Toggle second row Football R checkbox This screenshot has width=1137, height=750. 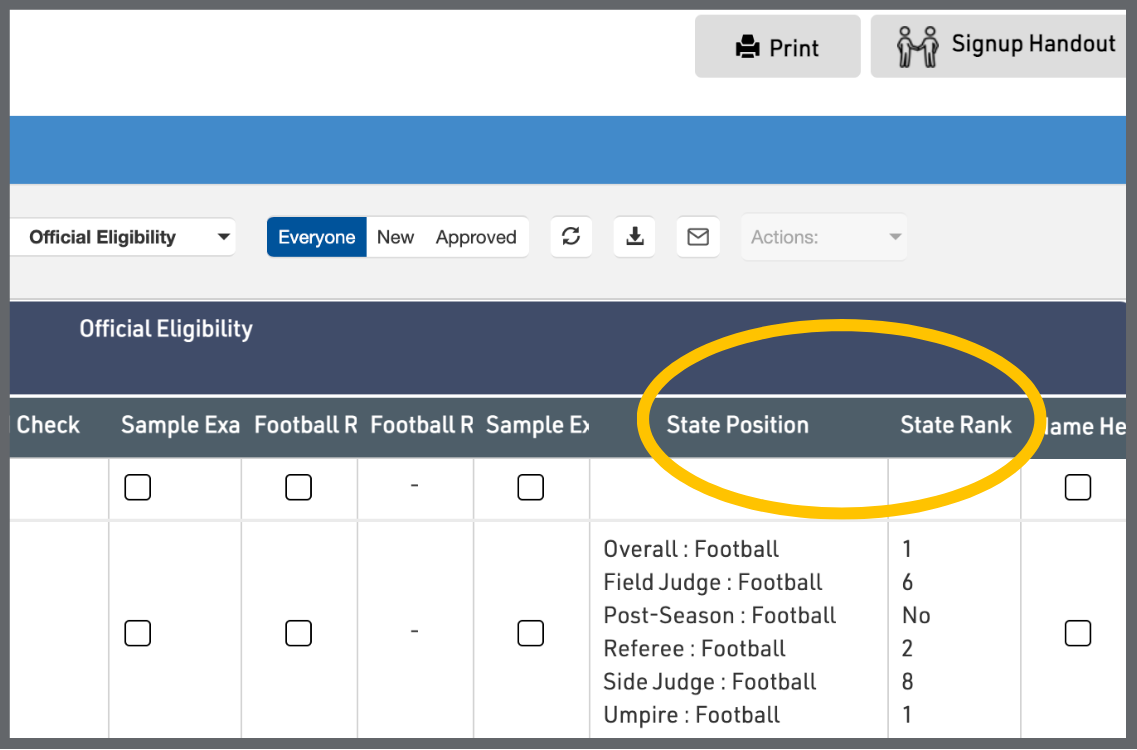298,633
